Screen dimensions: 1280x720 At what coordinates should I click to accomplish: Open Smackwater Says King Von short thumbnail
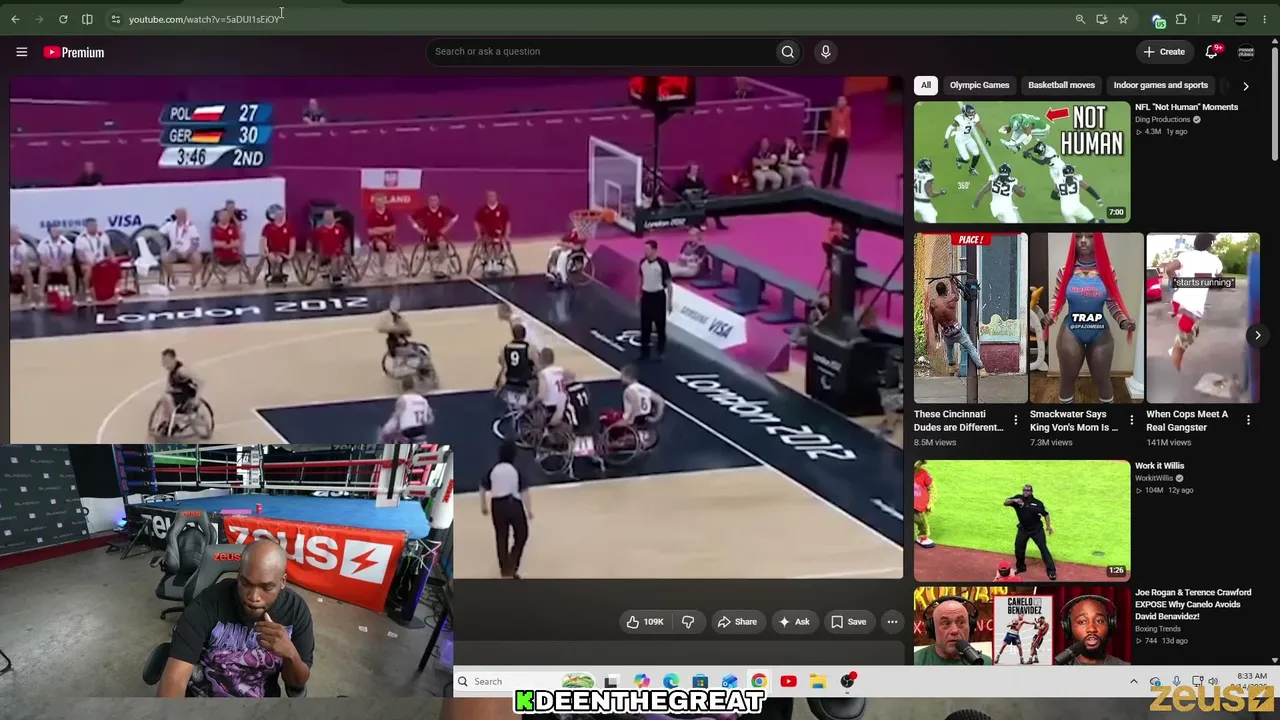click(x=1086, y=318)
